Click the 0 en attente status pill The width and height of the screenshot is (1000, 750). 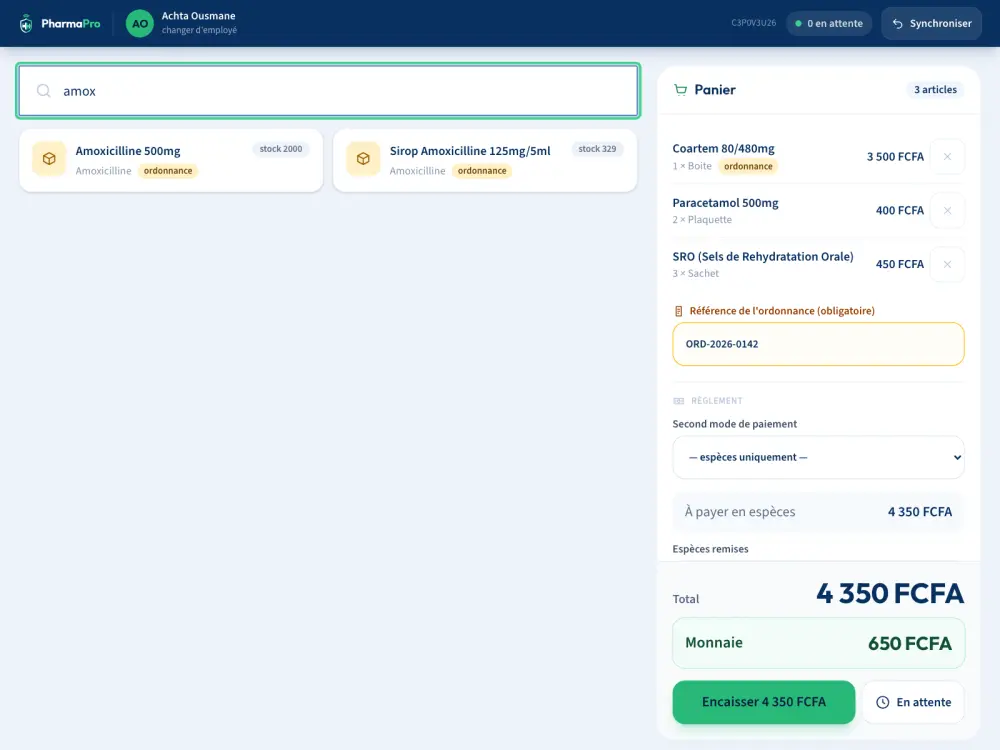click(x=828, y=24)
